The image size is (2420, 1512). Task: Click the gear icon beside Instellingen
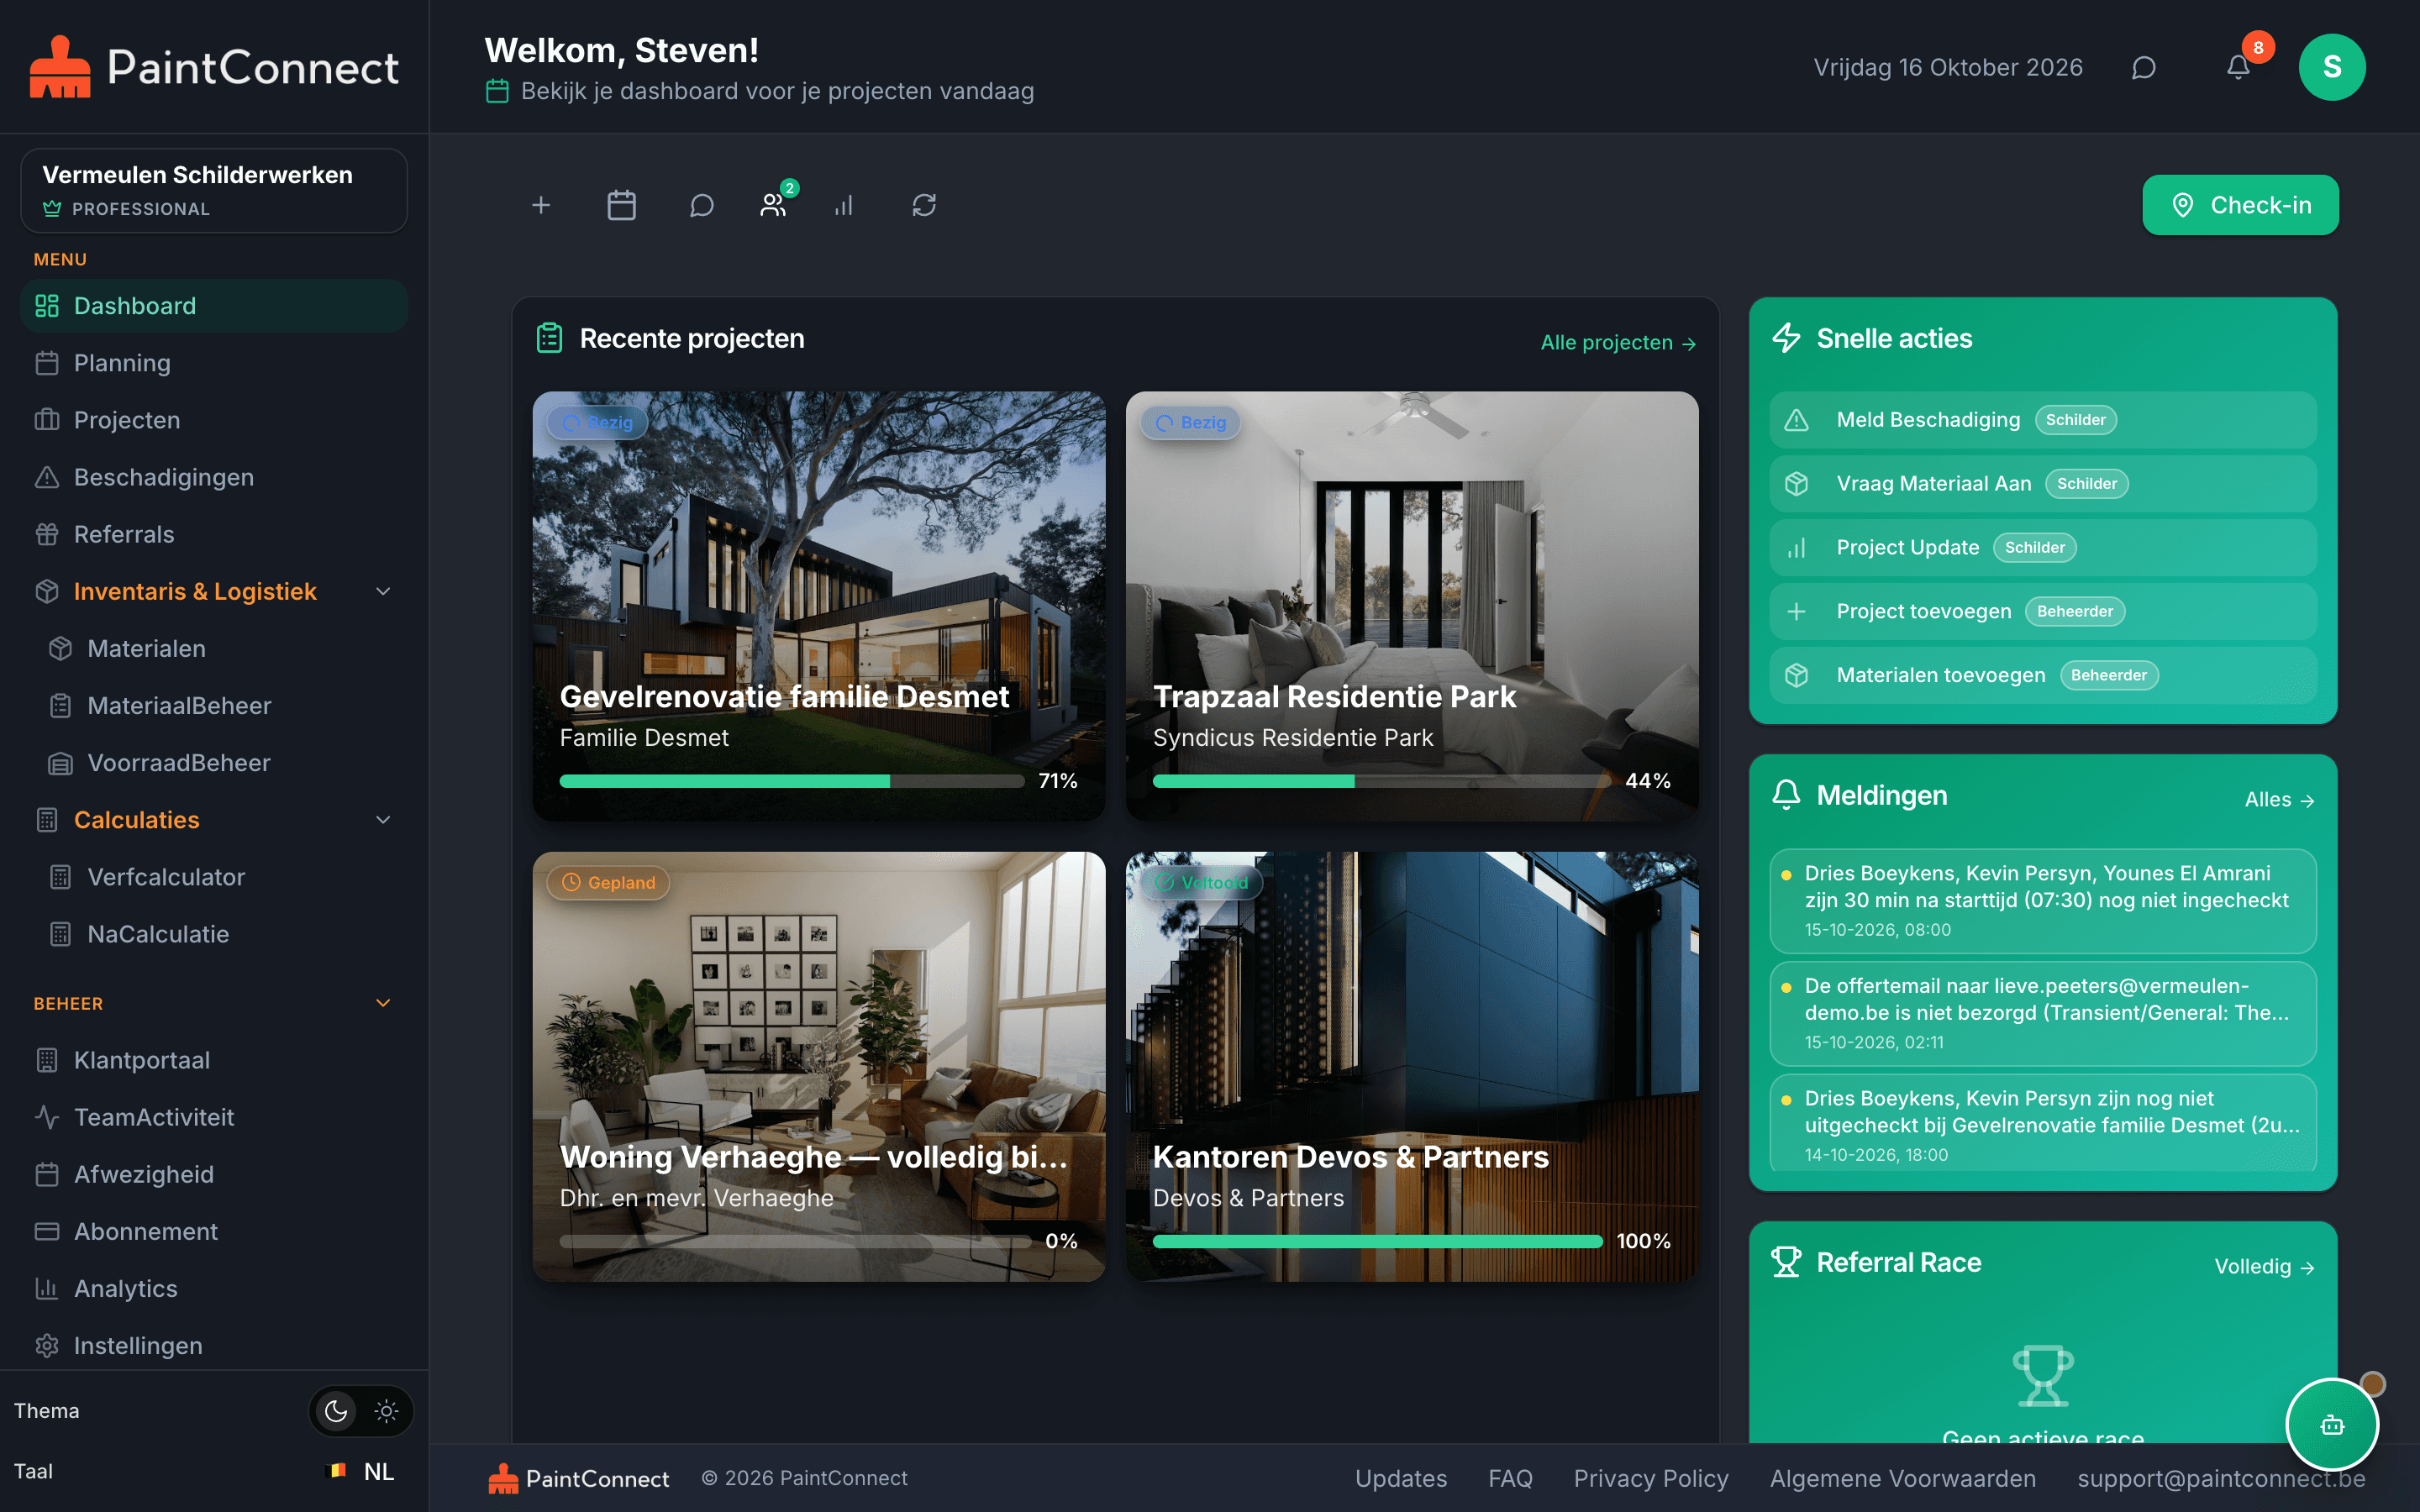(47, 1346)
